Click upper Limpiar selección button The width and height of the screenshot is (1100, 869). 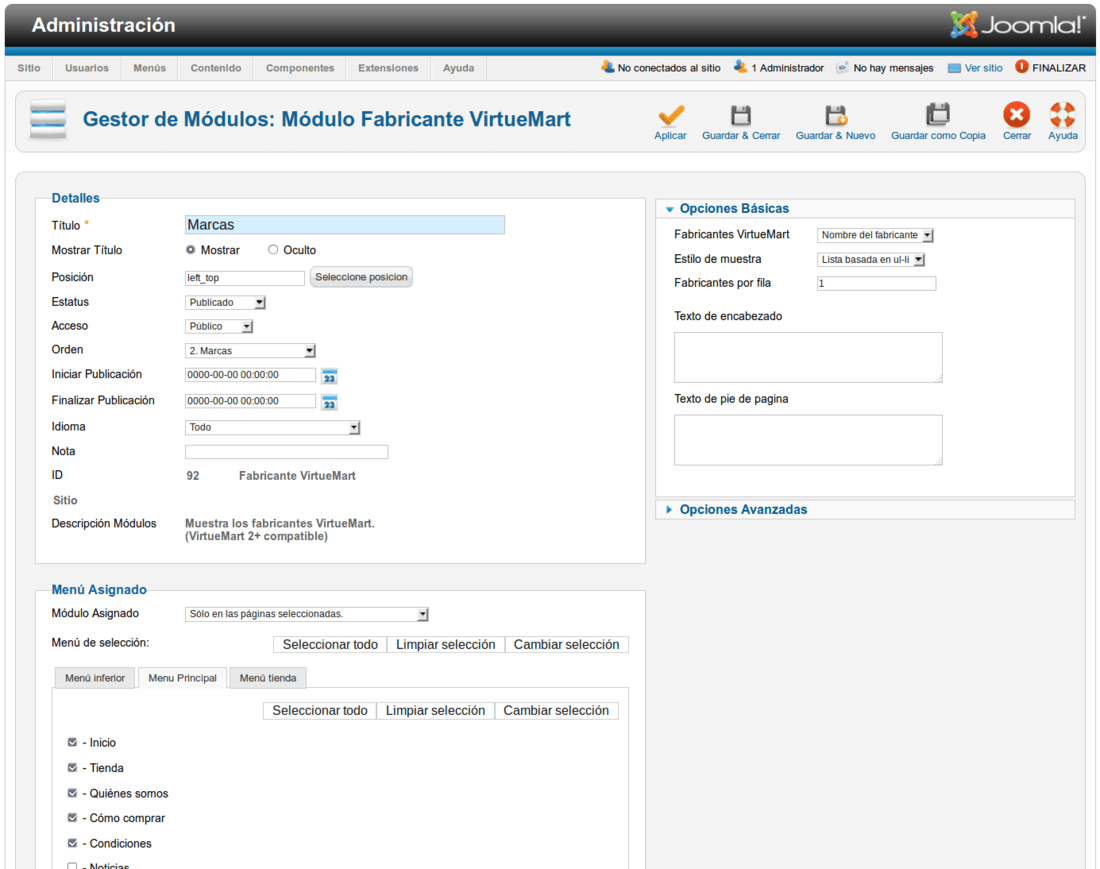(446, 645)
